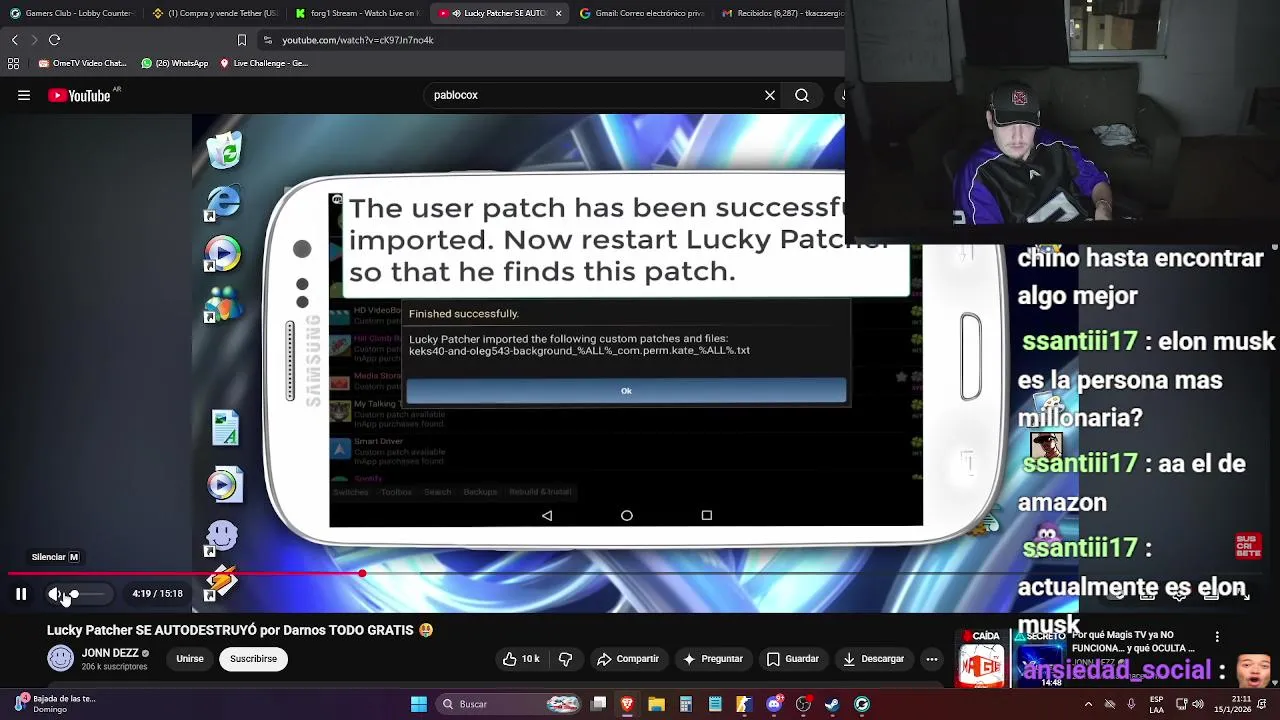The image size is (1280, 720).
Task: Open Calculator from taskbar
Action: pyautogui.click(x=686, y=704)
